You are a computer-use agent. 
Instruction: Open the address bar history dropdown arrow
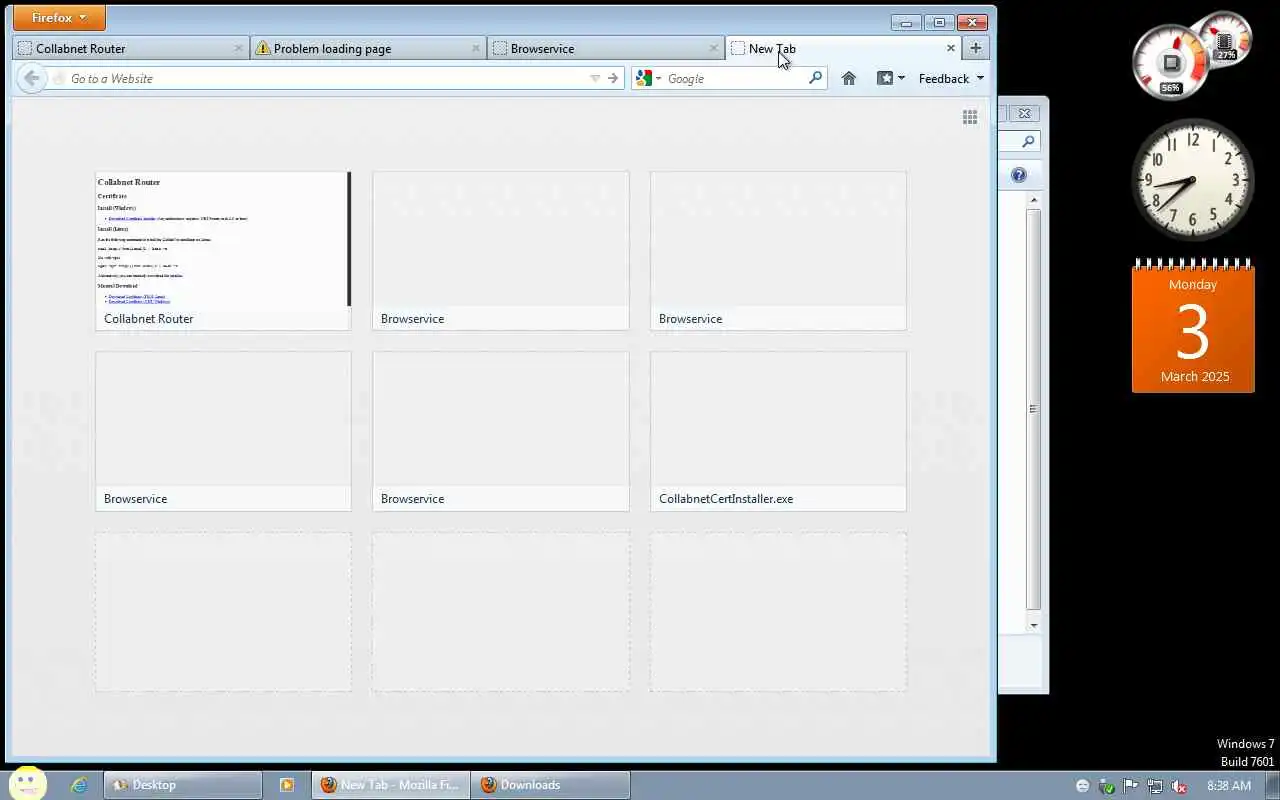tap(595, 78)
